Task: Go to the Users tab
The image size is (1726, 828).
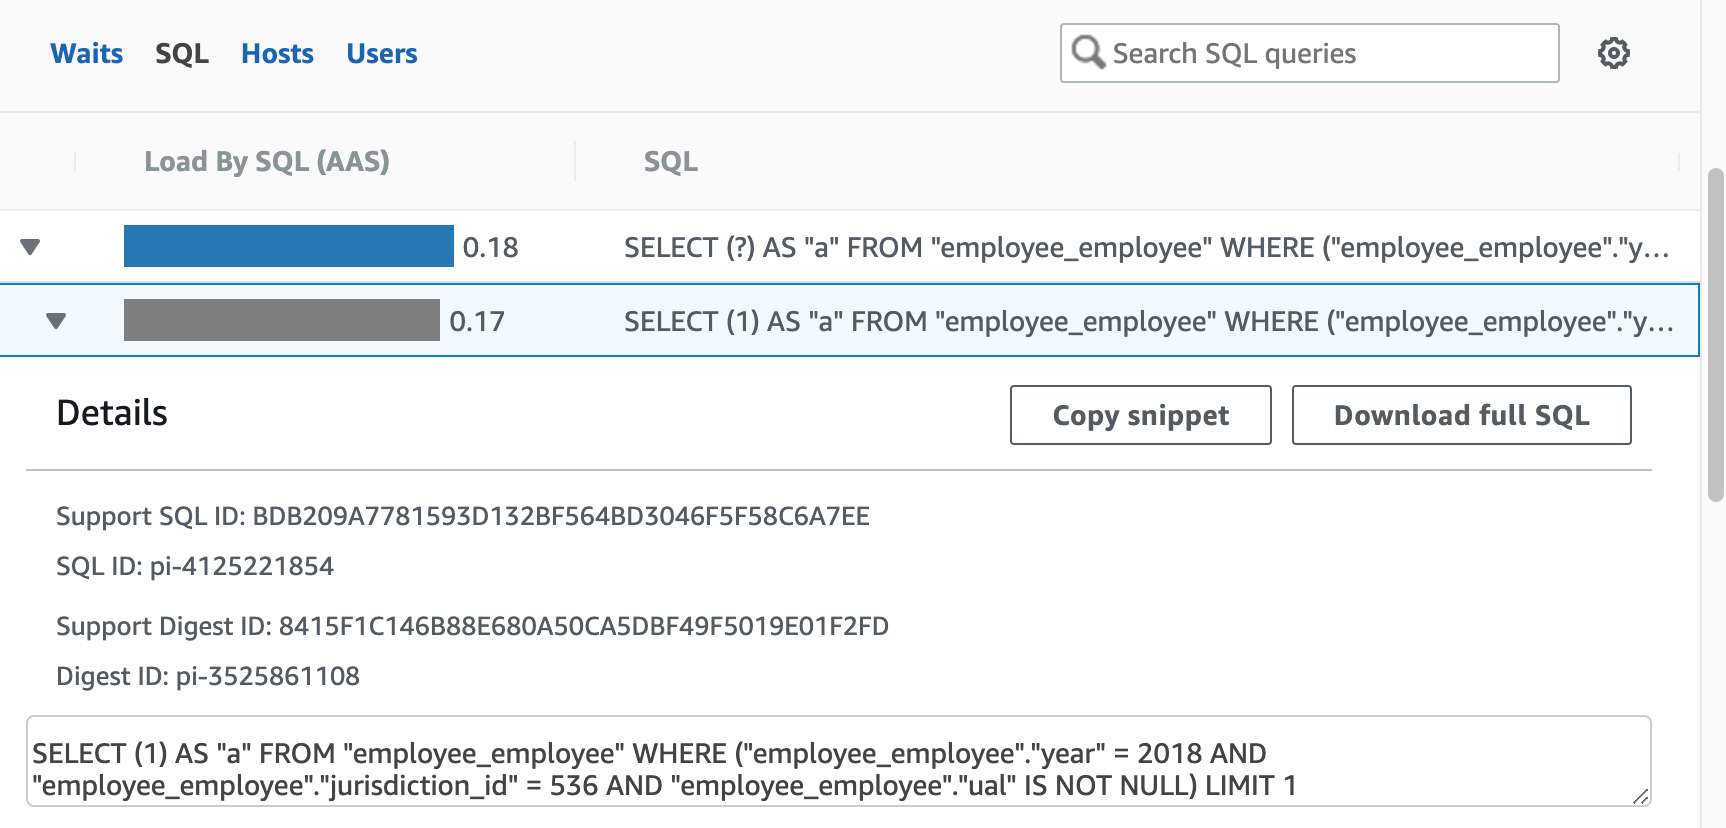Action: pyautogui.click(x=382, y=53)
